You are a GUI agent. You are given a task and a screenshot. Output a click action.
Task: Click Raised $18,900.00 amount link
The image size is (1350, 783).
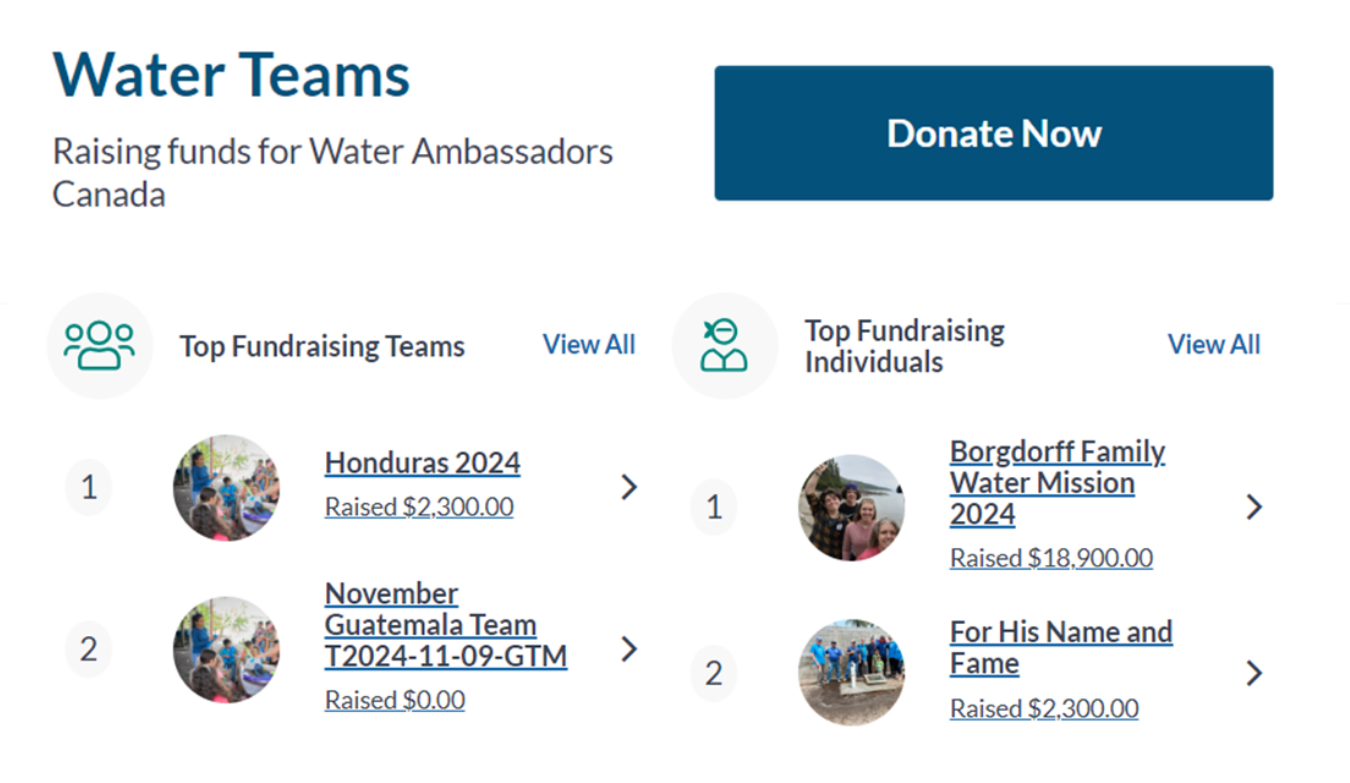click(1051, 558)
